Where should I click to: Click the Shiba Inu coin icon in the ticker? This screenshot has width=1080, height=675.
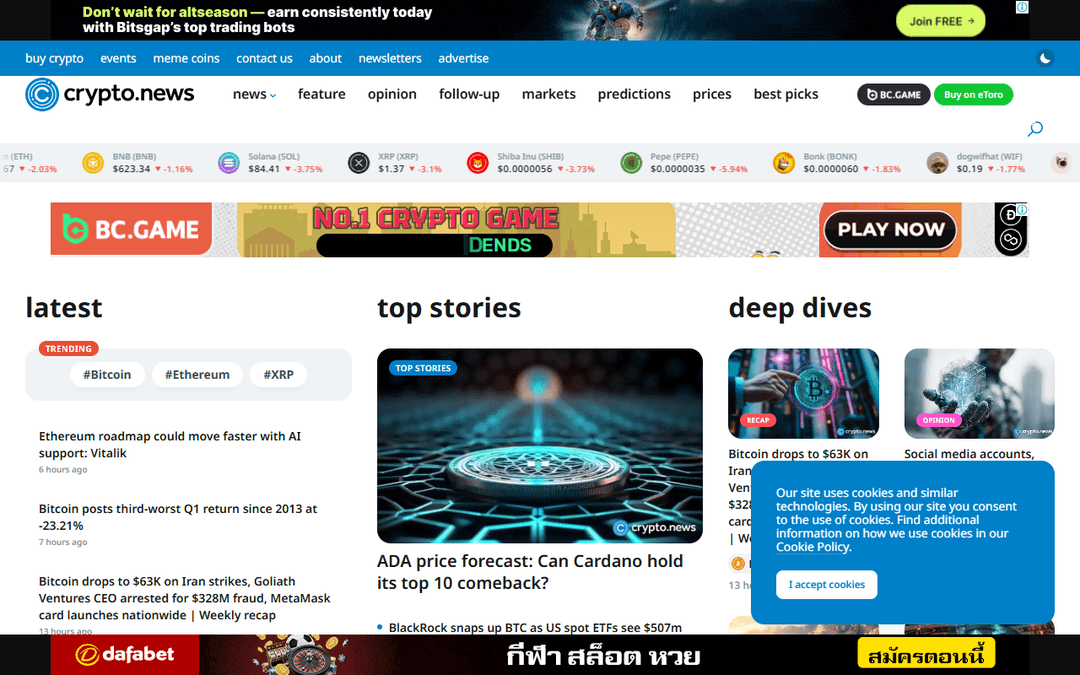point(477,163)
